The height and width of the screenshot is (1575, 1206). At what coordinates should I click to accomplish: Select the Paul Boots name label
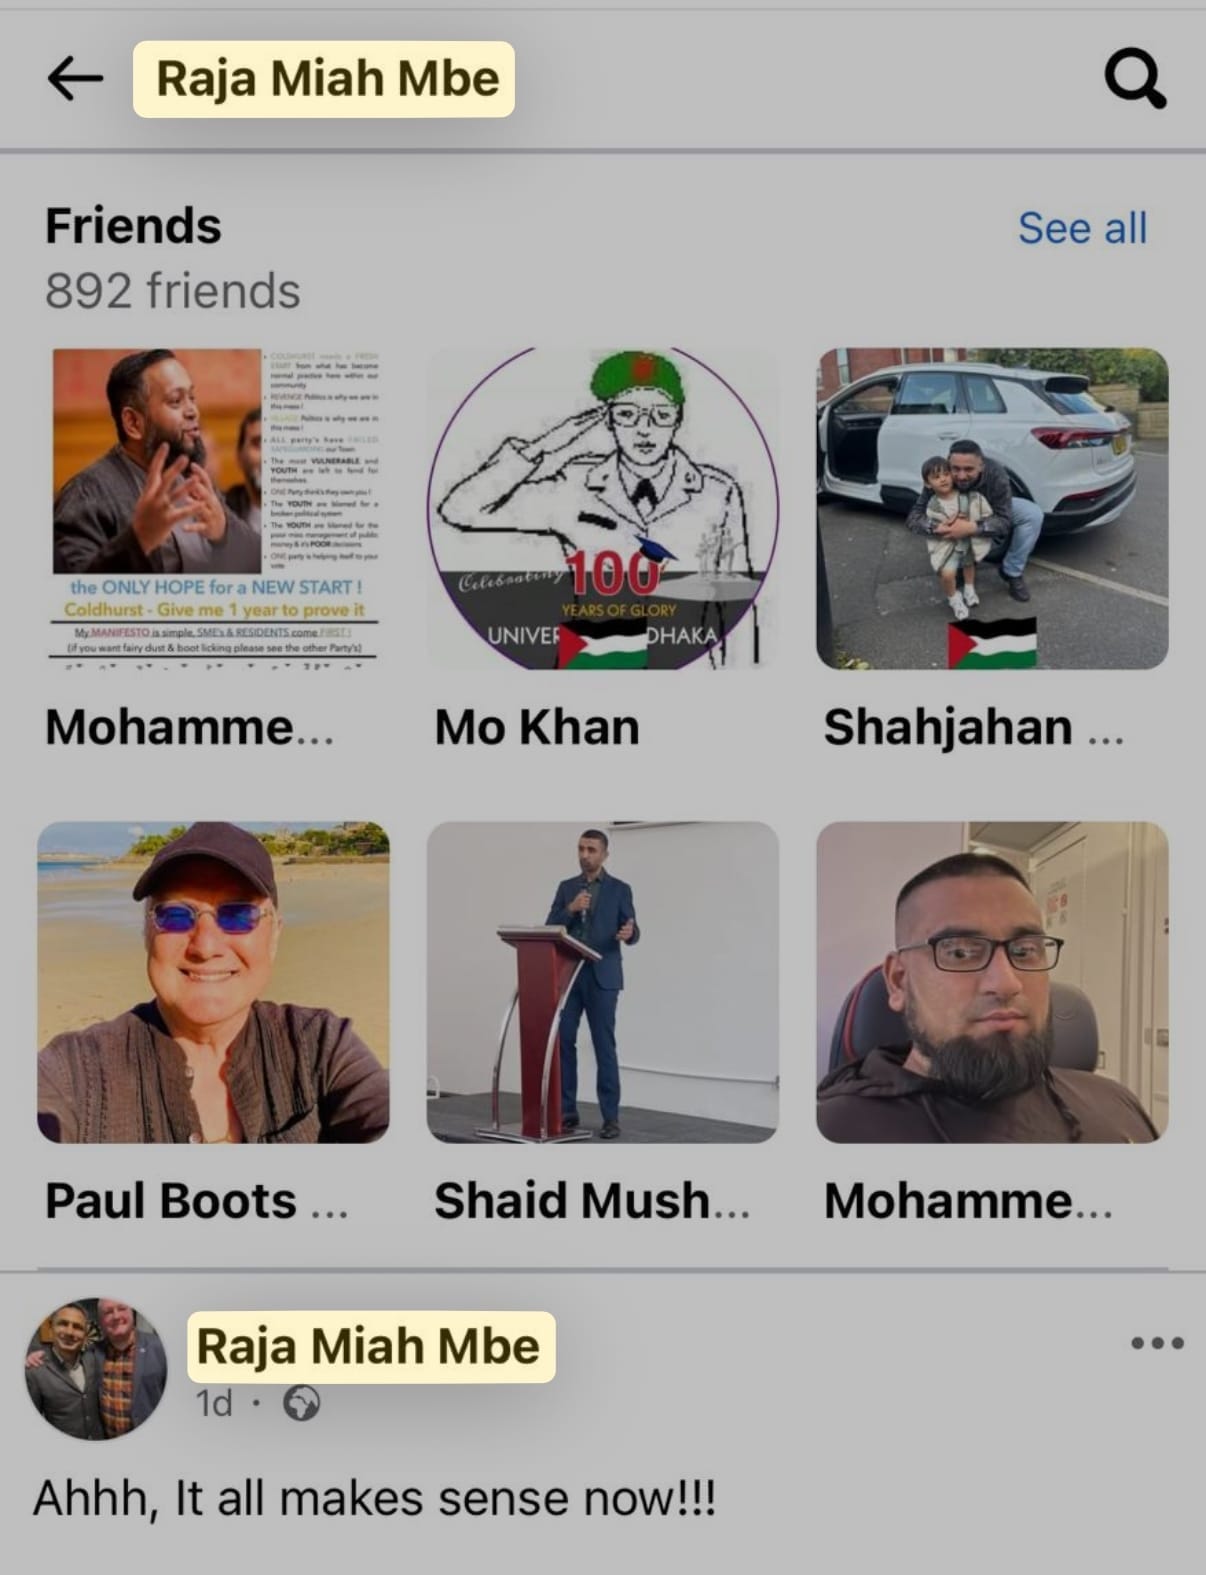click(x=196, y=1201)
